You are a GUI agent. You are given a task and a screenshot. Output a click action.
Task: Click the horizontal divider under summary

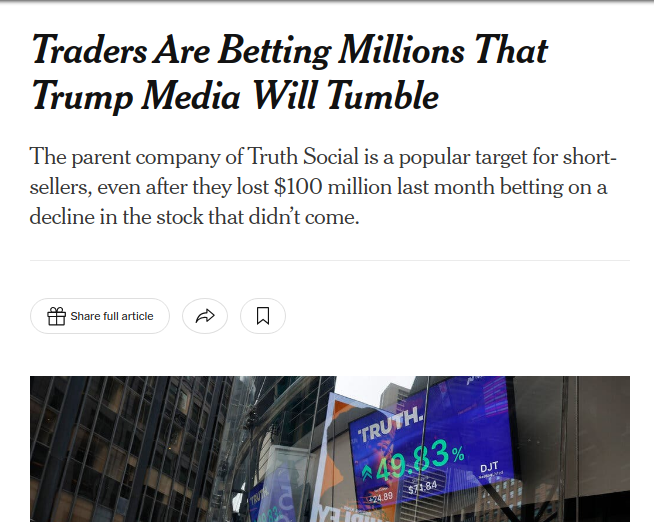(x=330, y=261)
